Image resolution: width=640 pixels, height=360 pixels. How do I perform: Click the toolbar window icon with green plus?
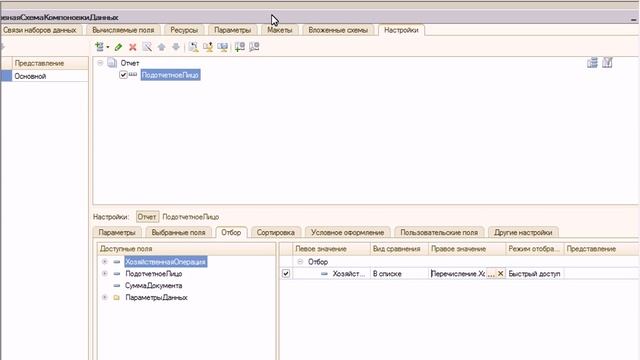[x=240, y=47]
